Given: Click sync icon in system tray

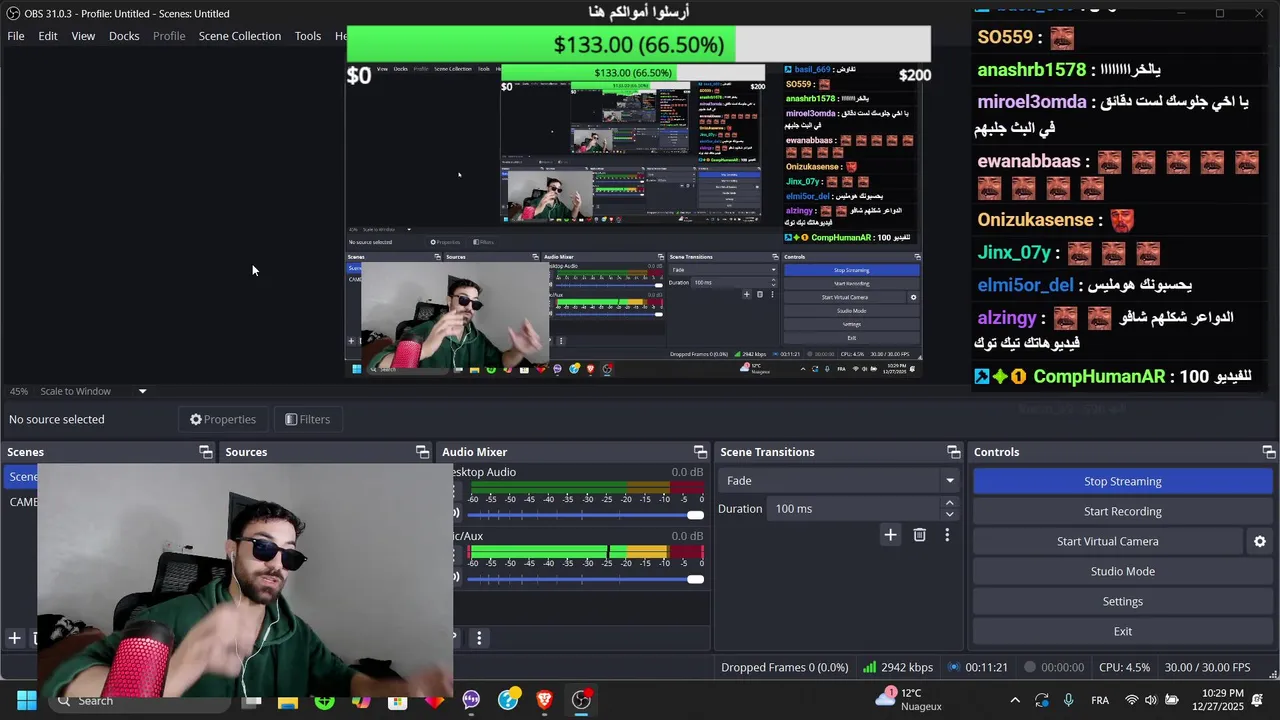Looking at the screenshot, I should 1042,700.
